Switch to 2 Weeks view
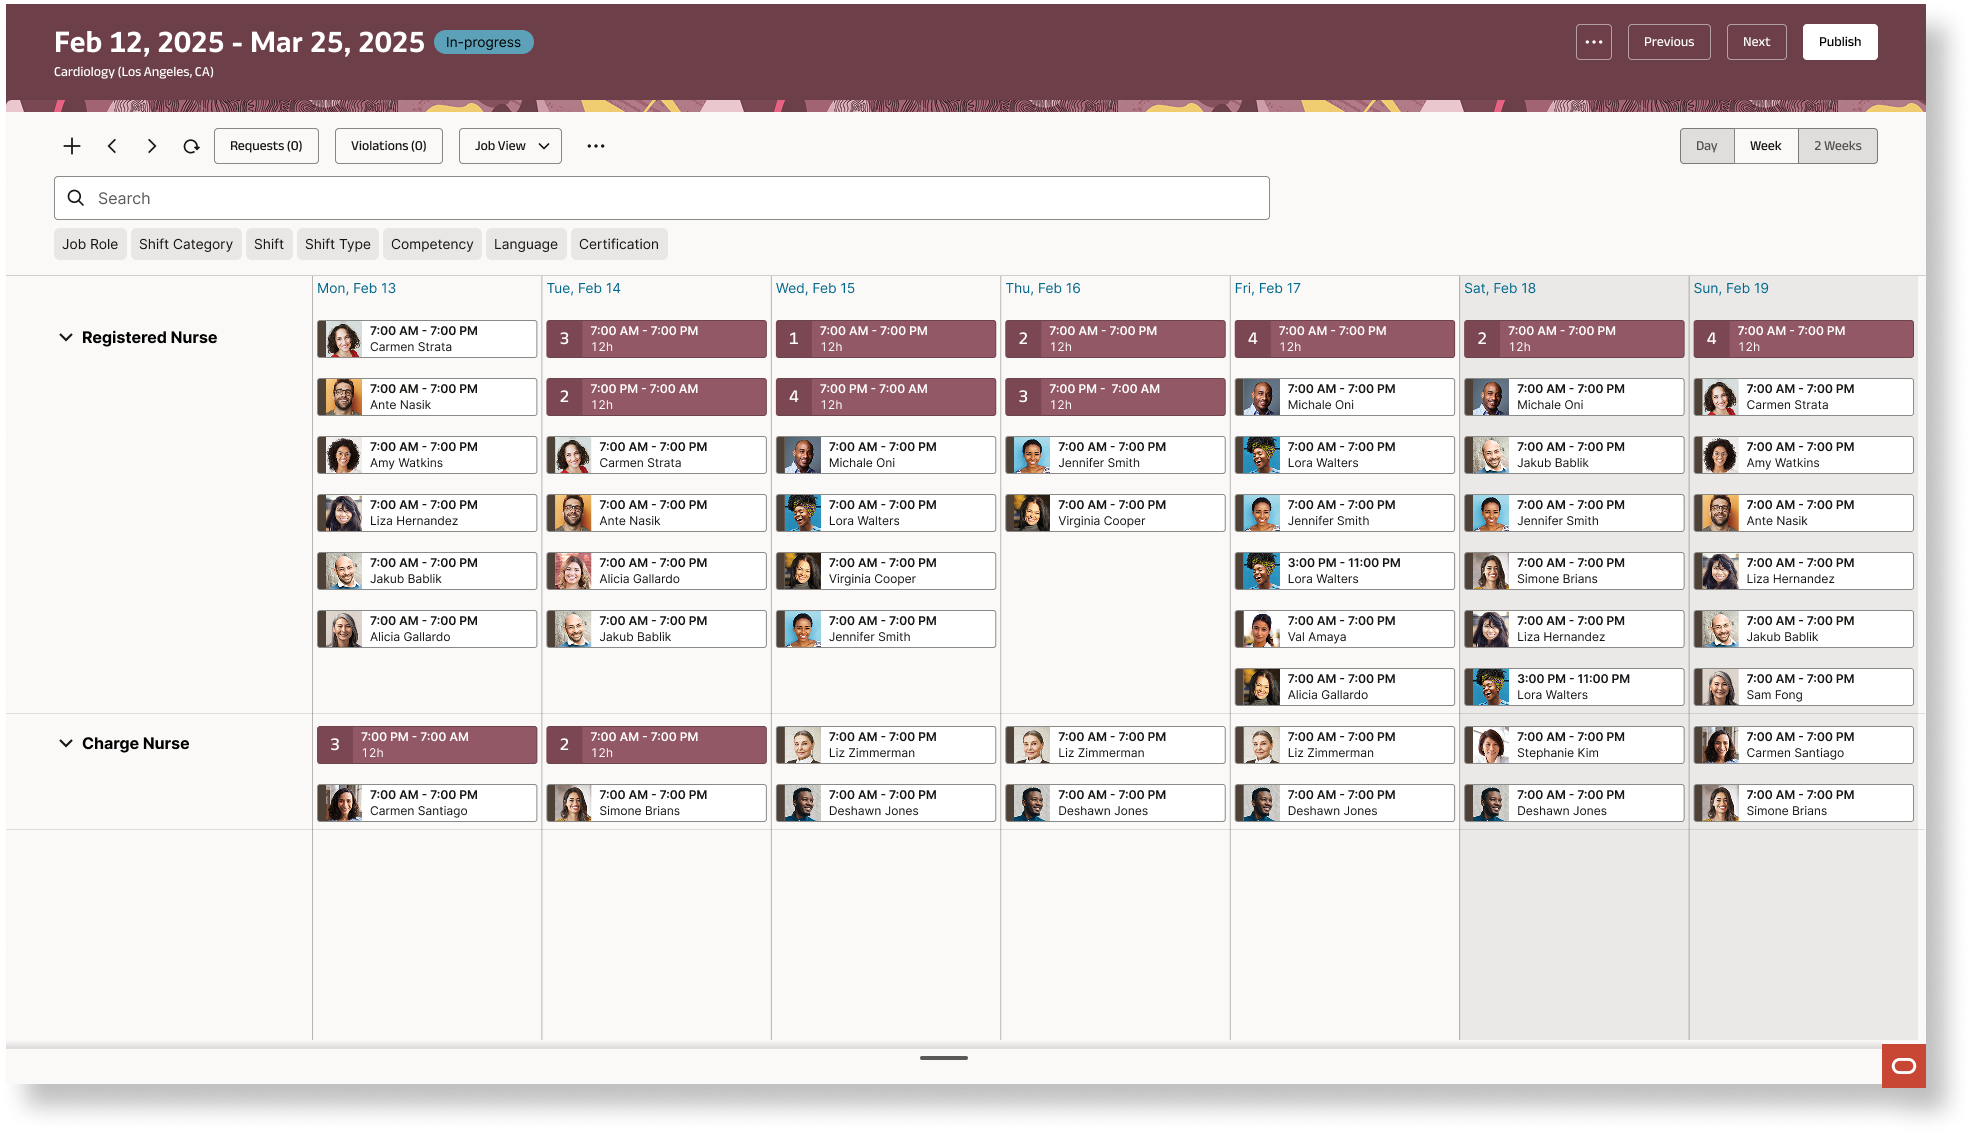Image resolution: width=1972 pixels, height=1136 pixels. (1838, 146)
